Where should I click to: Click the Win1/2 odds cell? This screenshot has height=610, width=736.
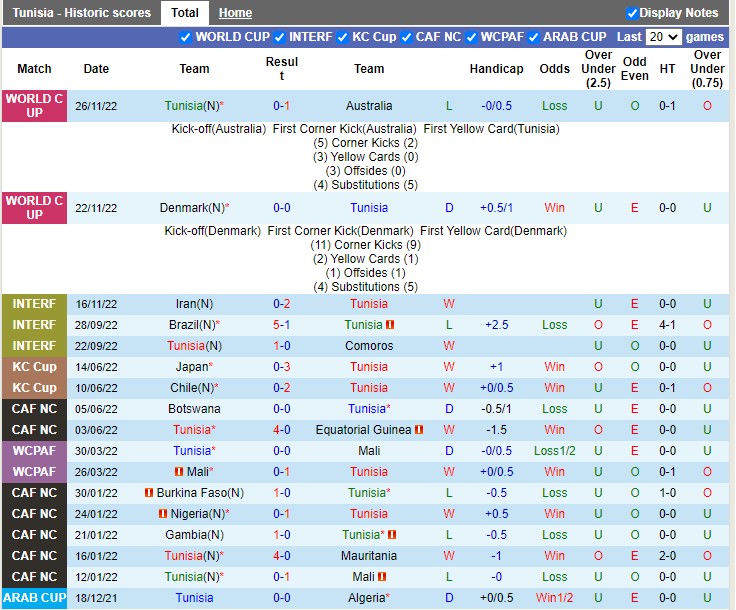click(554, 598)
